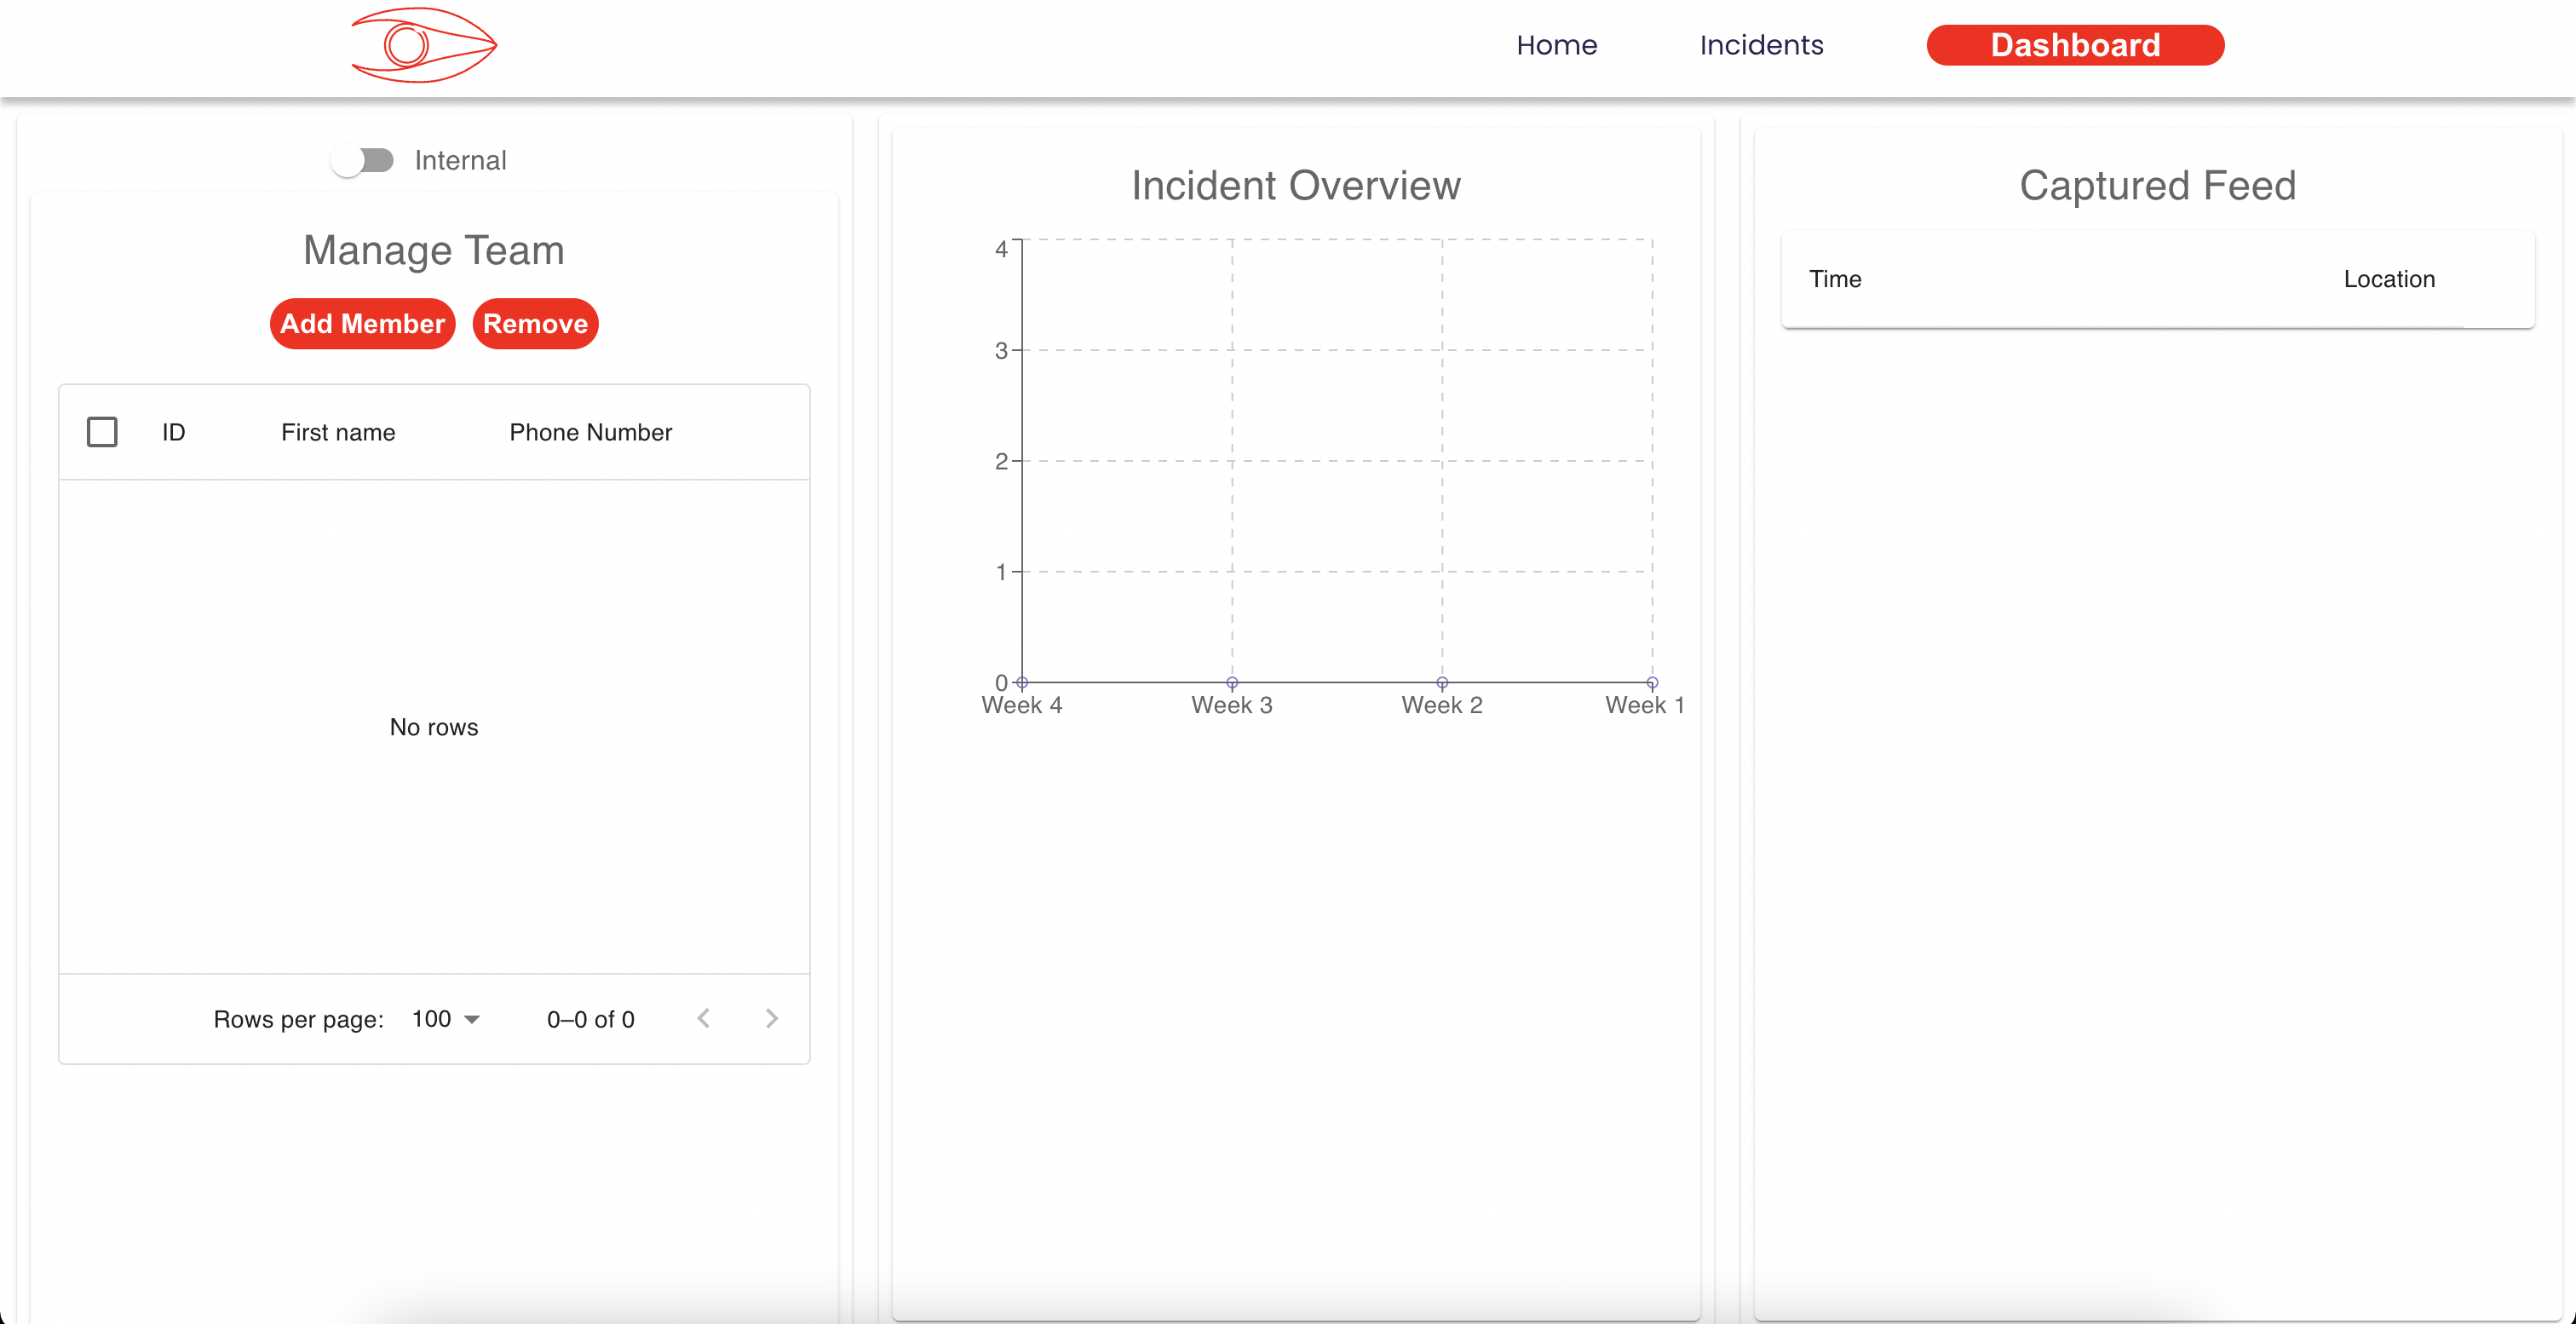Sort by First name column
This screenshot has width=2576, height=1324.
point(338,432)
